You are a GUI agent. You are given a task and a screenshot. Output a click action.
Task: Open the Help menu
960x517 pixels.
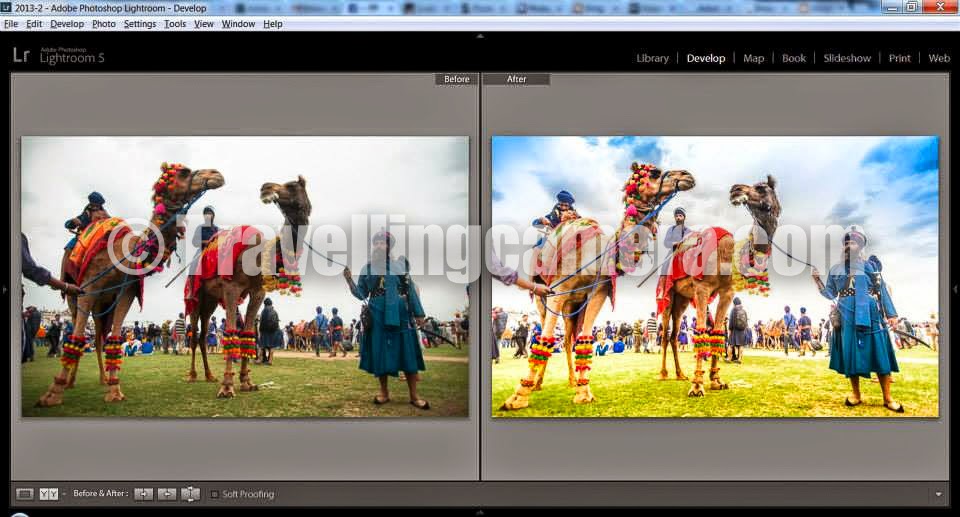[273, 24]
